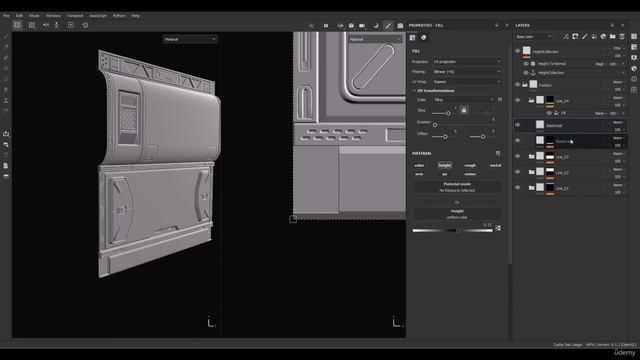Select the Line_02 layer mask thumbnail
The width and height of the screenshot is (640, 360).
pos(550,172)
